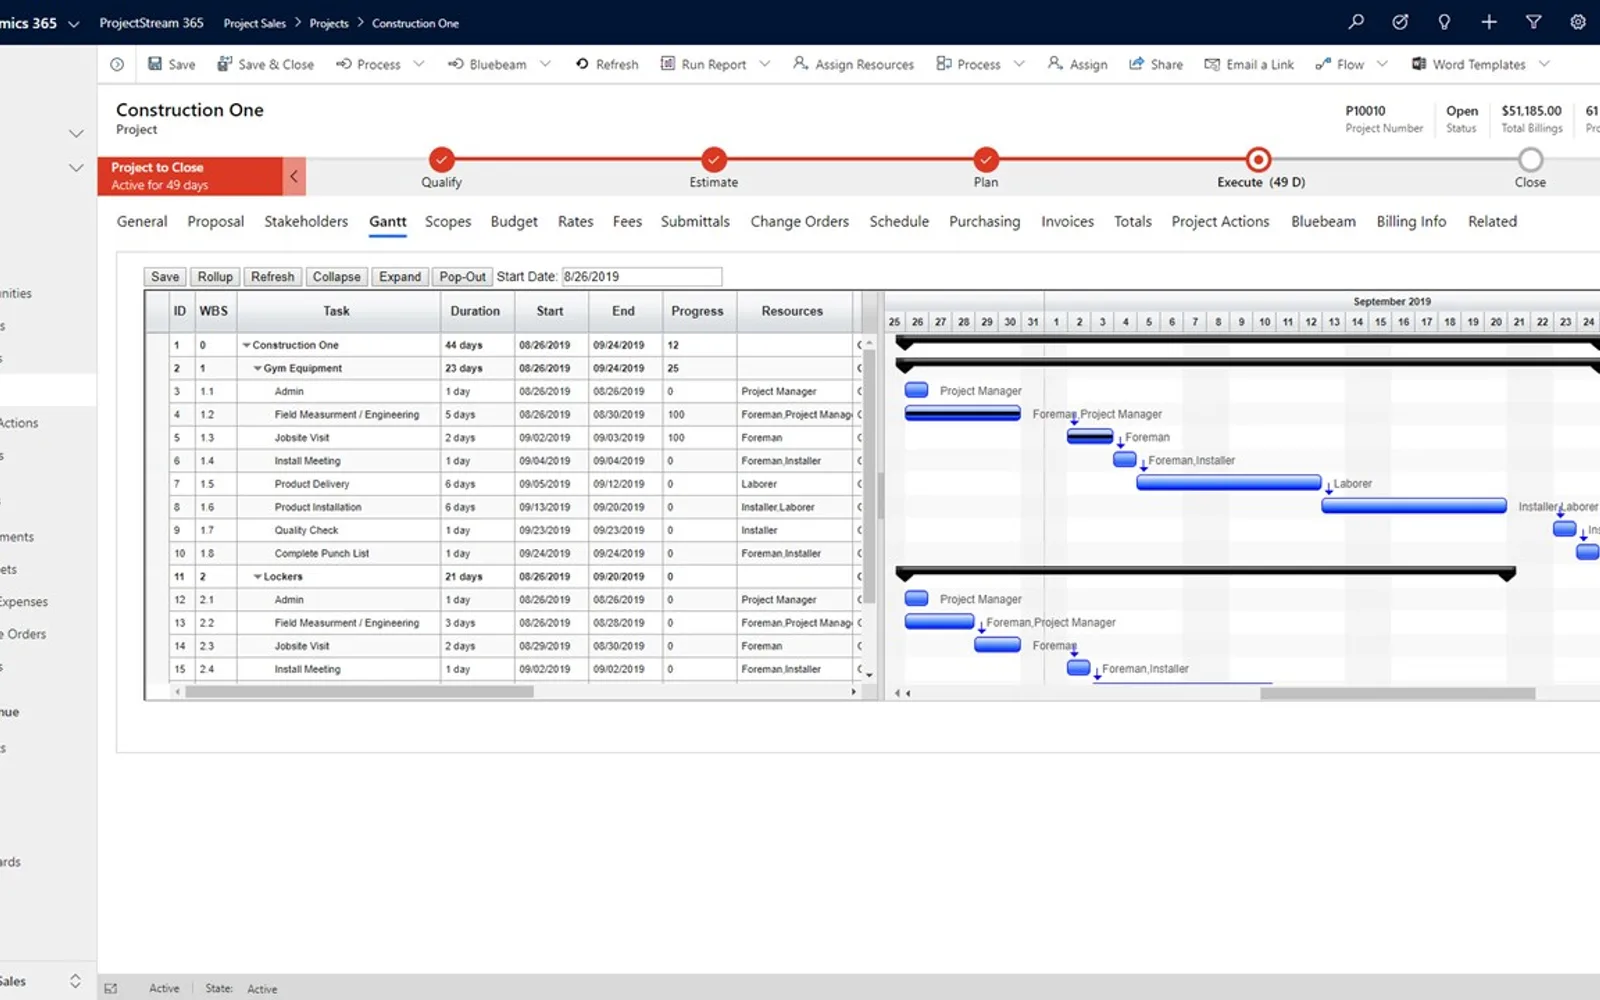This screenshot has width=1600, height=1000.
Task: Click the history clock icon left of Save
Action: pyautogui.click(x=117, y=64)
